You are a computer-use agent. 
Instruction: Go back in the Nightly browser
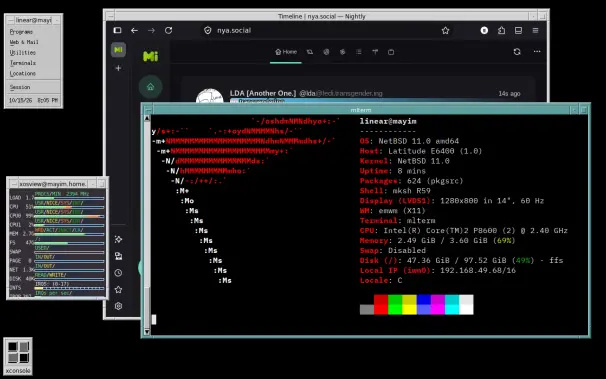(134, 30)
